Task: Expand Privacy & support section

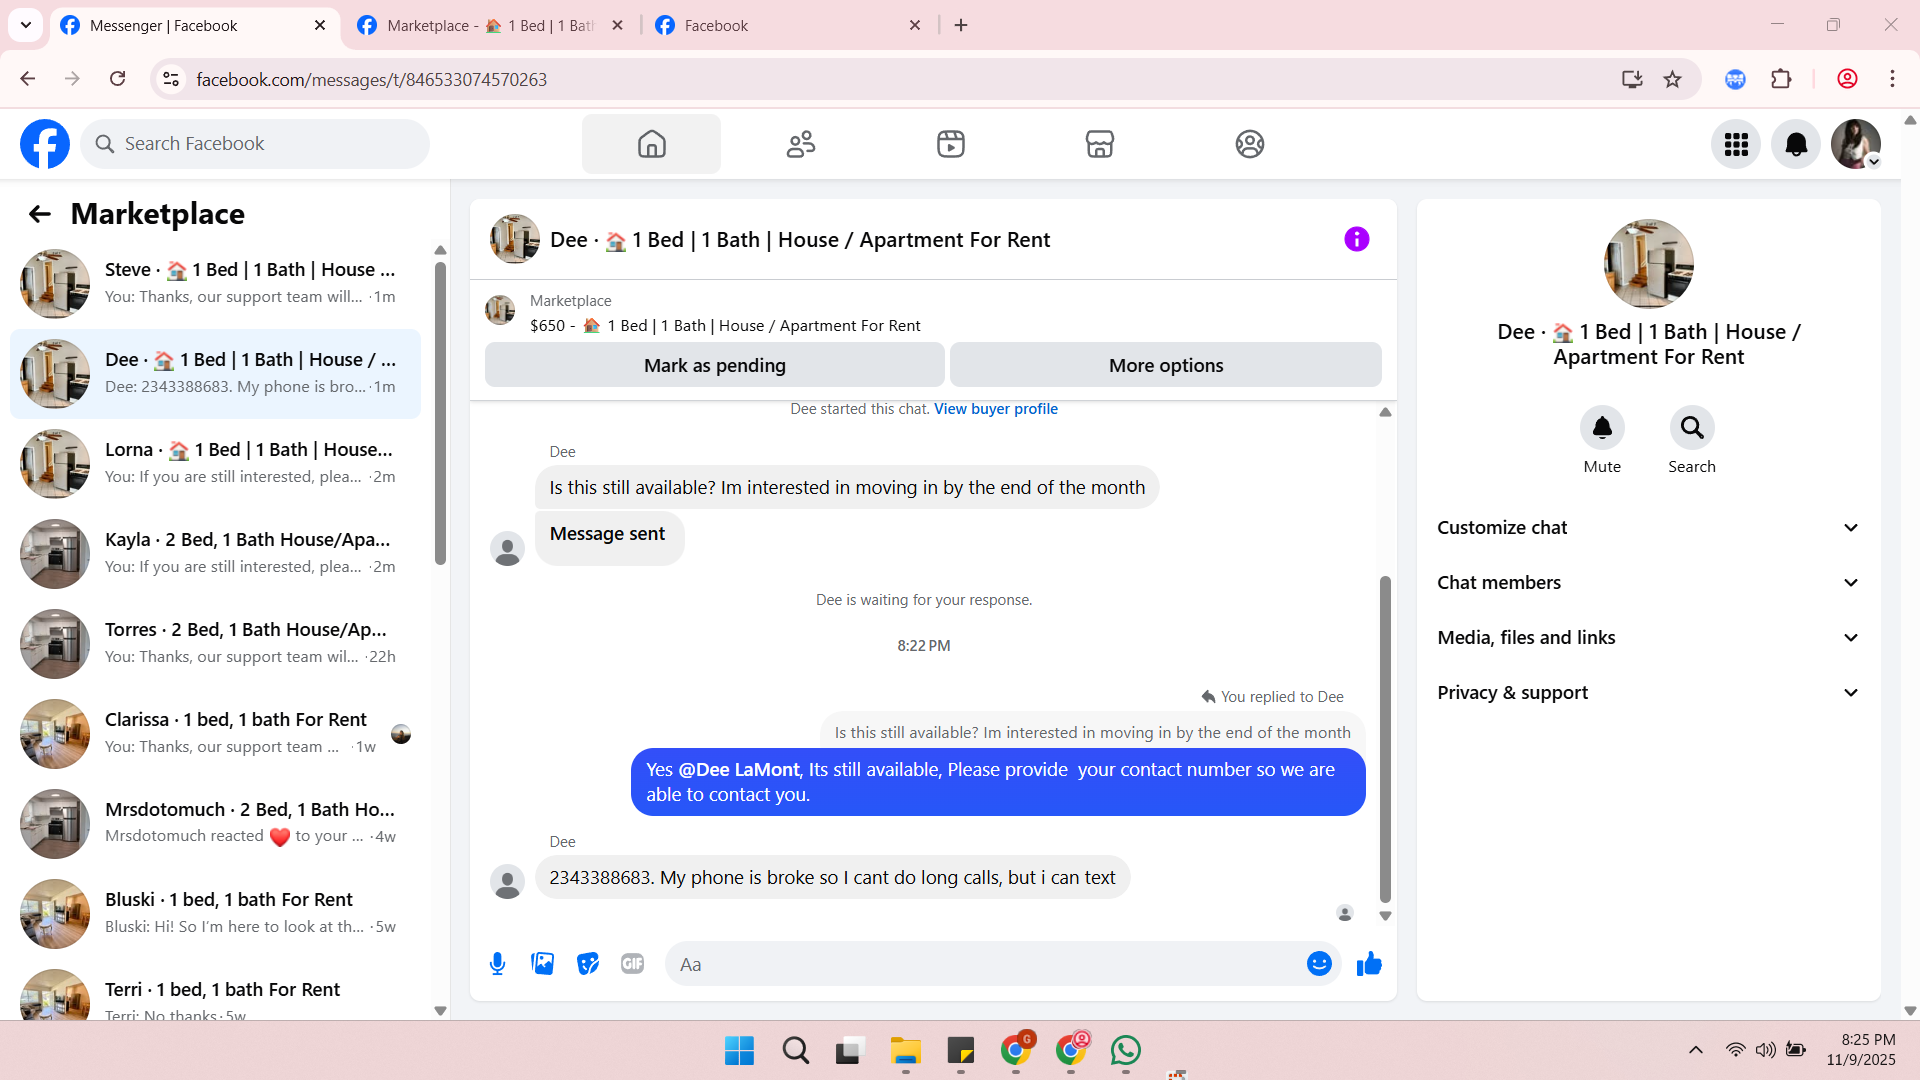Action: 1649,693
